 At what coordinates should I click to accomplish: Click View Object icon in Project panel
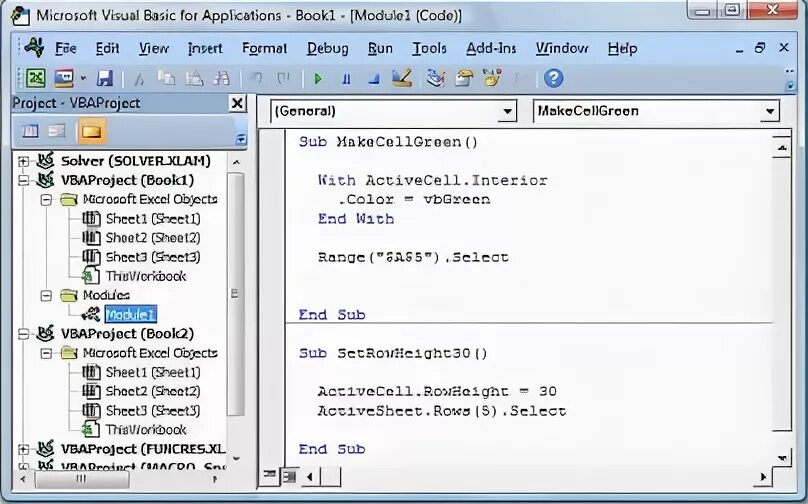click(x=57, y=131)
